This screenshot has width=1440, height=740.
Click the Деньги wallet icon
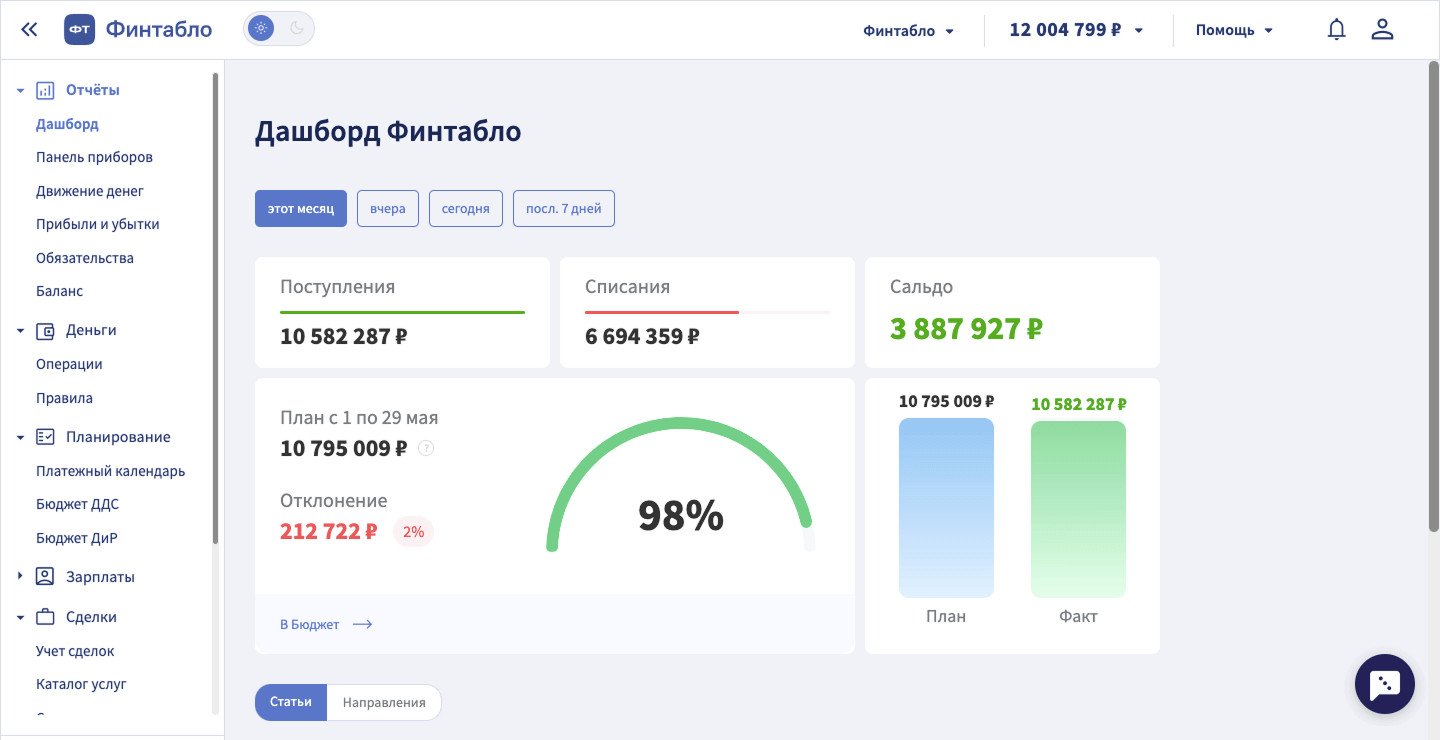[x=45, y=330]
